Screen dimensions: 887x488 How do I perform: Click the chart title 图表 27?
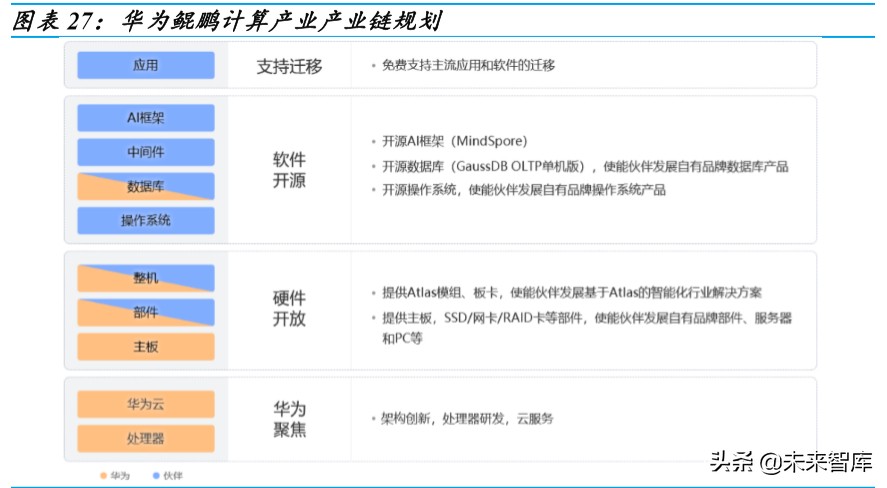226,21
